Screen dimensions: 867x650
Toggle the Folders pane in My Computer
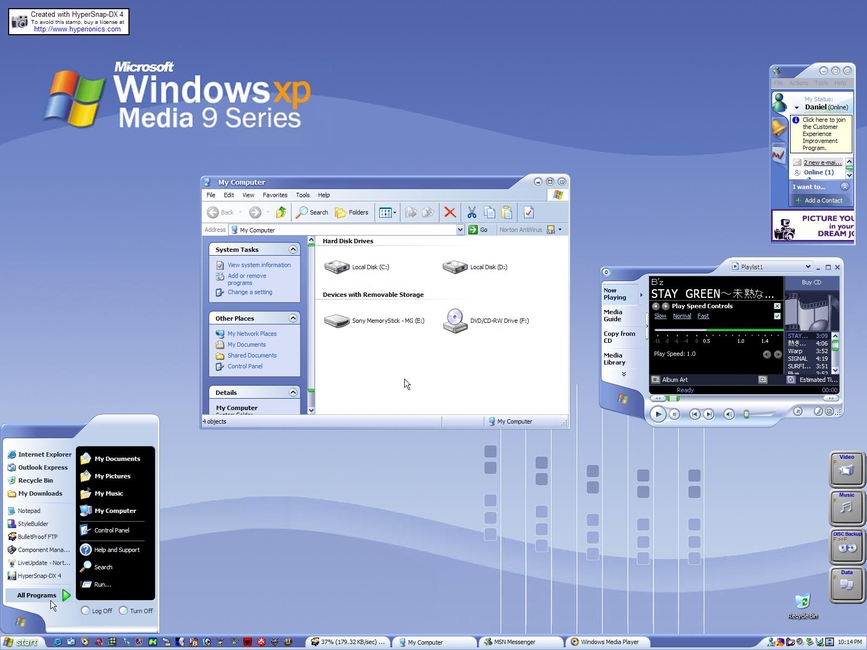[x=352, y=212]
